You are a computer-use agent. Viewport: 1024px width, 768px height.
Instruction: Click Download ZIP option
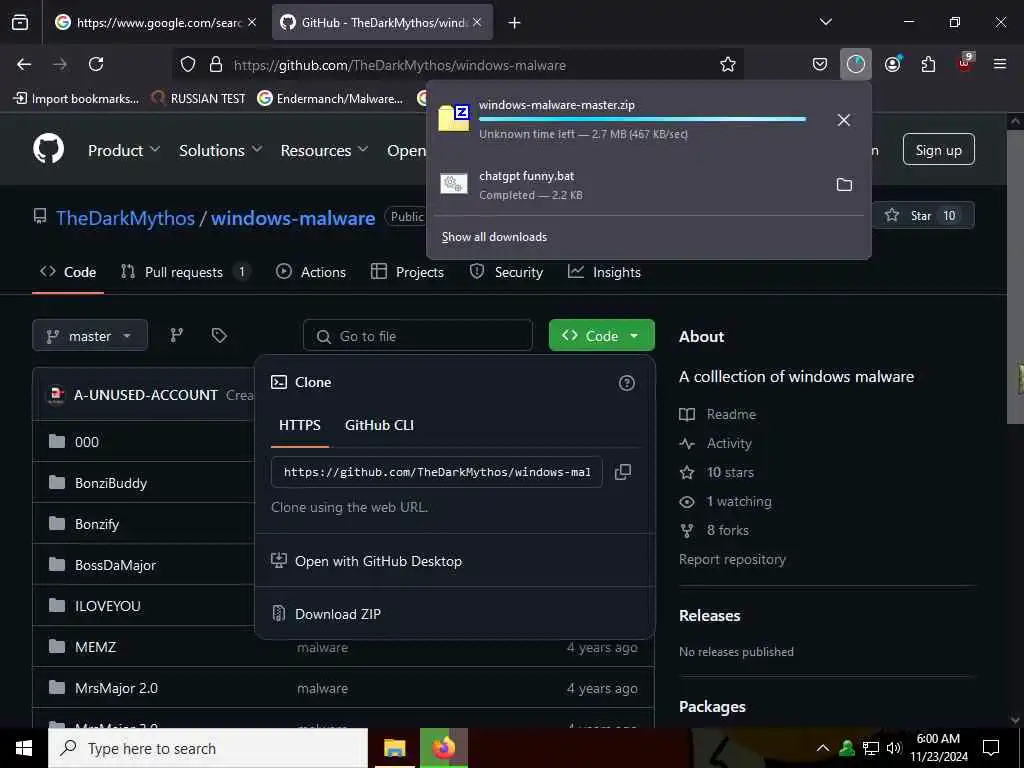tap(338, 614)
